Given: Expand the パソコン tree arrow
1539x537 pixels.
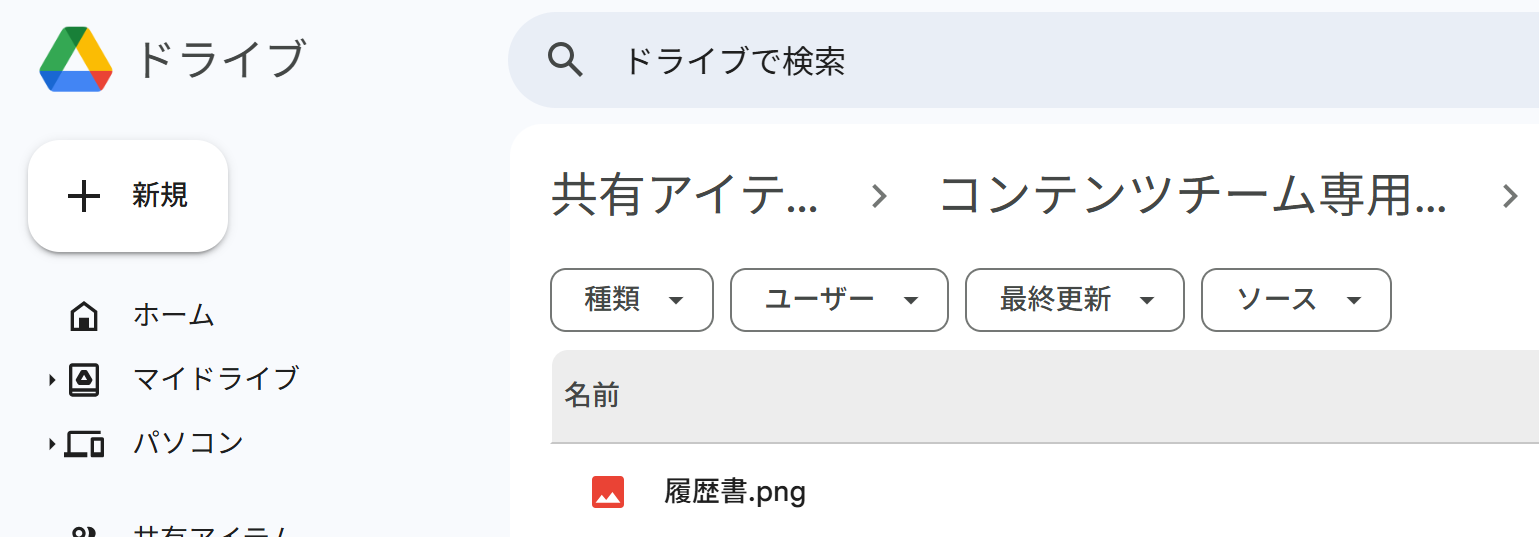Looking at the screenshot, I should 52,443.
